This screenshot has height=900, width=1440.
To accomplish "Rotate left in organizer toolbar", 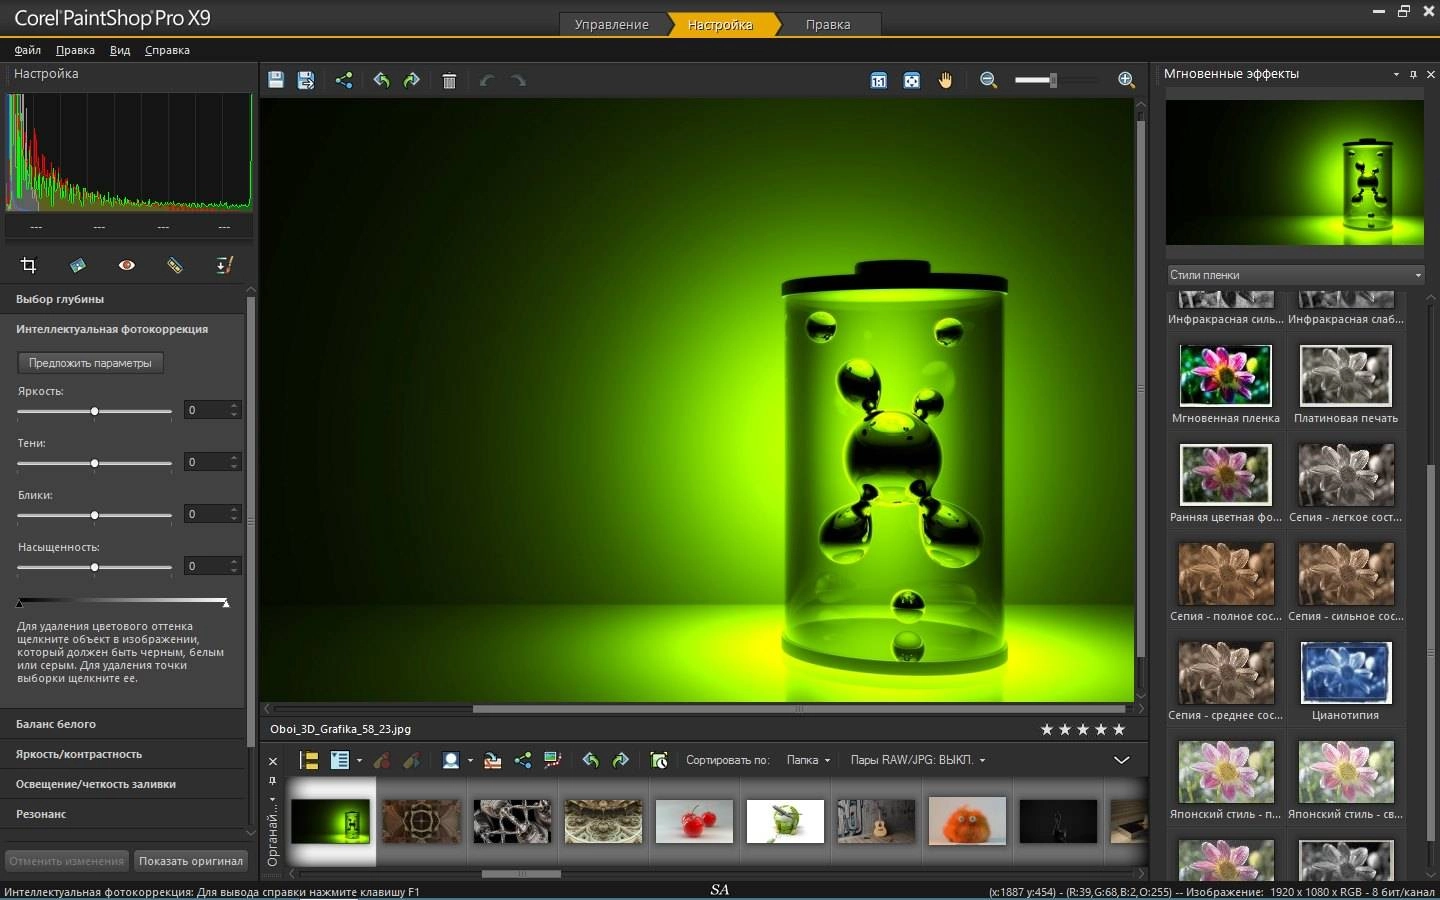I will pyautogui.click(x=590, y=760).
